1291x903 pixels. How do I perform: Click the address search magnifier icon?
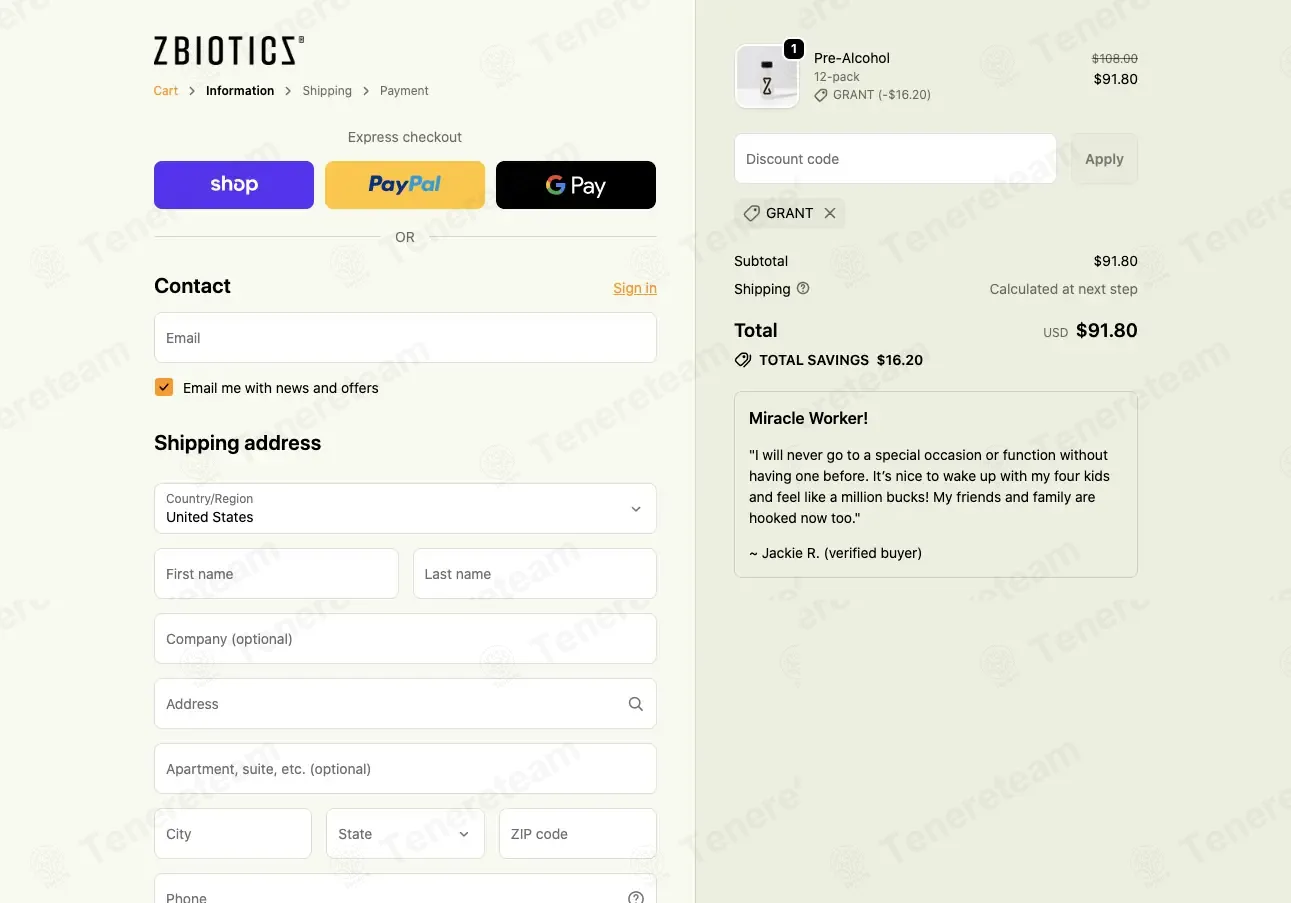pyautogui.click(x=636, y=704)
